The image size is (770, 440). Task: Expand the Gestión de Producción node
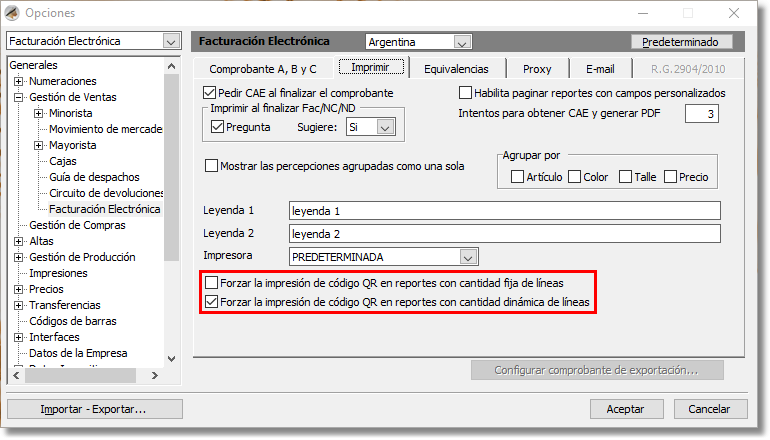(18, 257)
